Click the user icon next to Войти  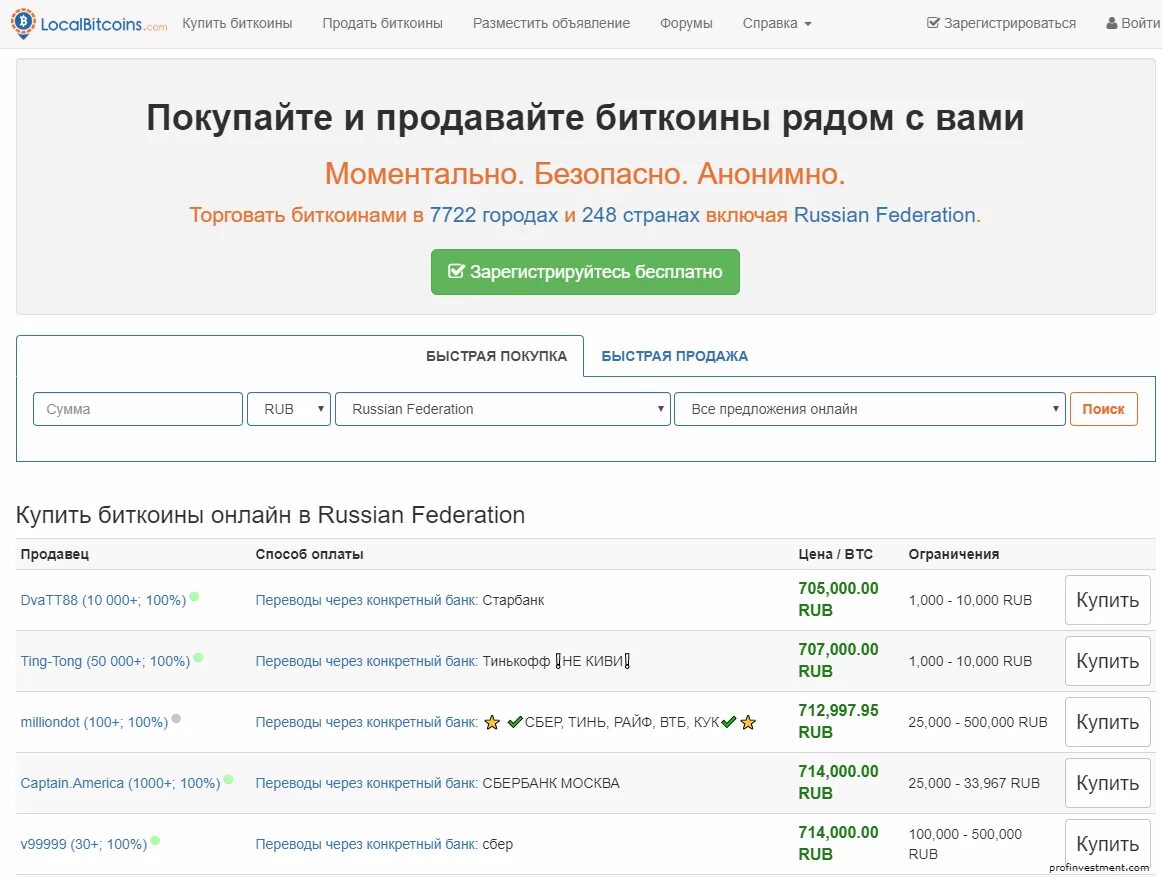1112,23
